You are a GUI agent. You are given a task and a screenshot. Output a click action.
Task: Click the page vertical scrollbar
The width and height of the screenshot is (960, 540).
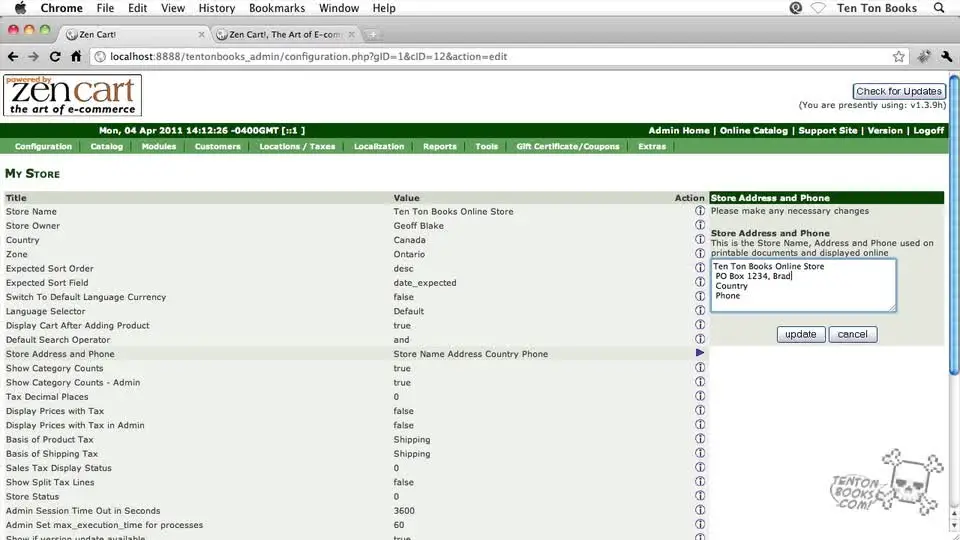pyautogui.click(x=954, y=223)
